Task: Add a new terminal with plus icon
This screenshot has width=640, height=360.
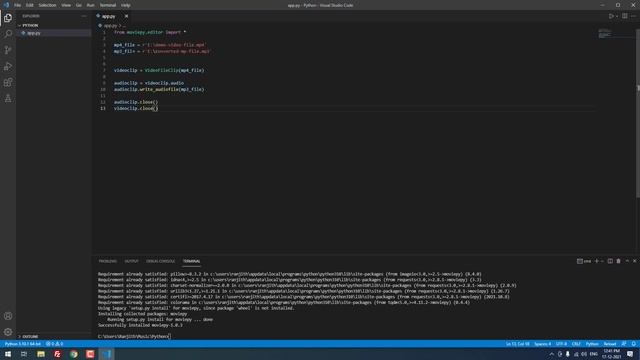Action: (x=596, y=261)
